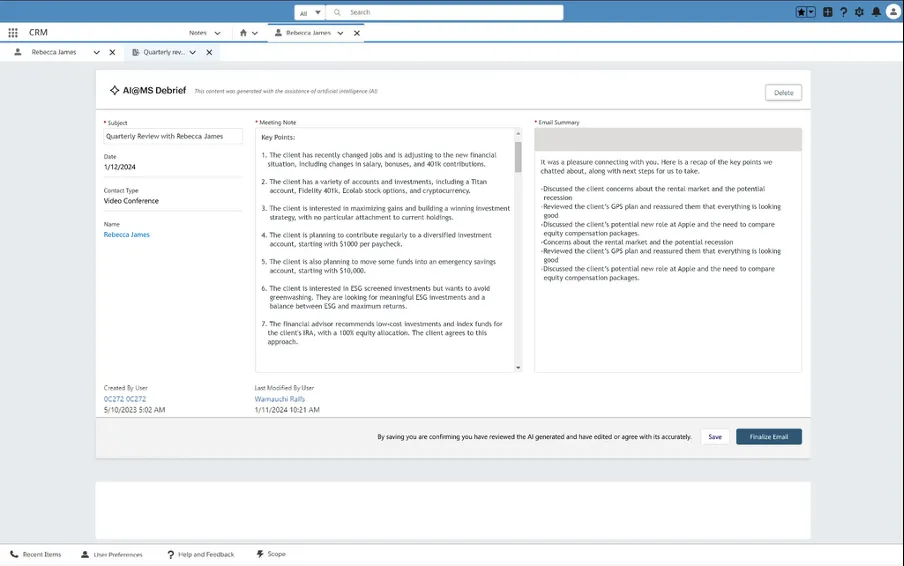Click the home icon in navigation bar

(243, 32)
